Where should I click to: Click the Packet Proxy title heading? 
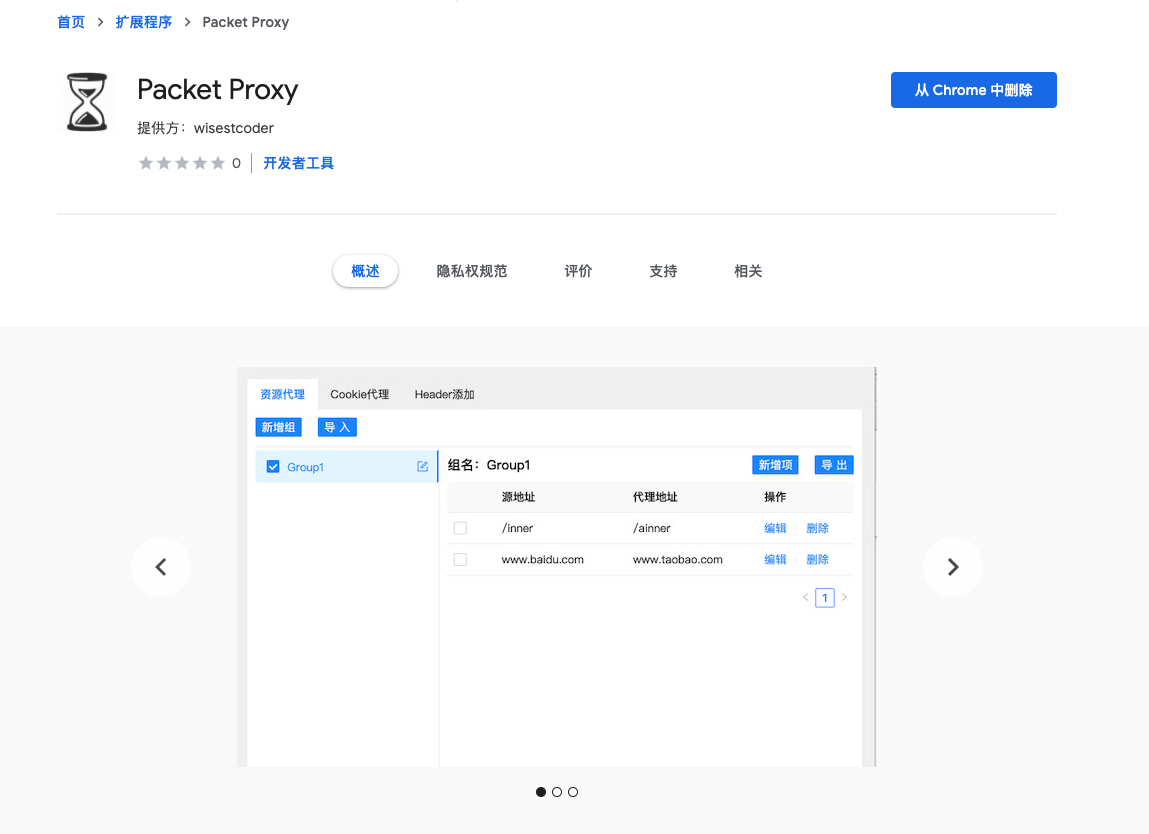pyautogui.click(x=218, y=89)
